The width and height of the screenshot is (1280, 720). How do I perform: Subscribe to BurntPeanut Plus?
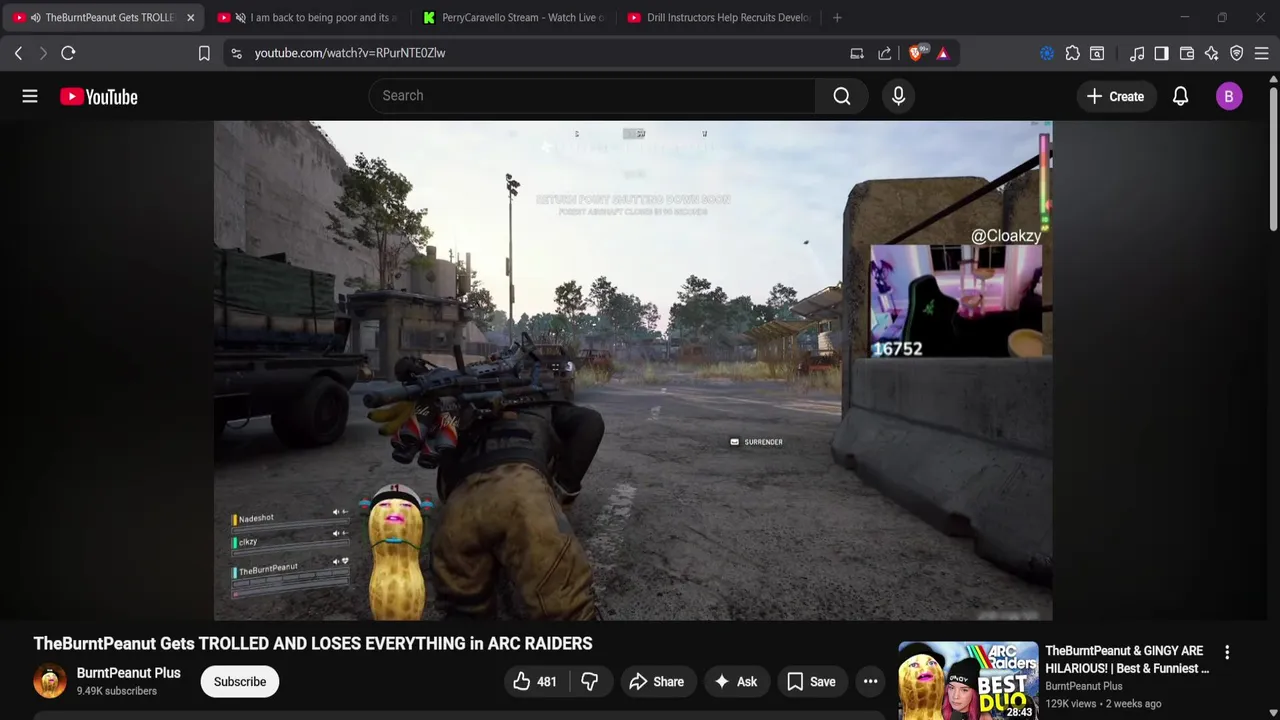pos(240,682)
